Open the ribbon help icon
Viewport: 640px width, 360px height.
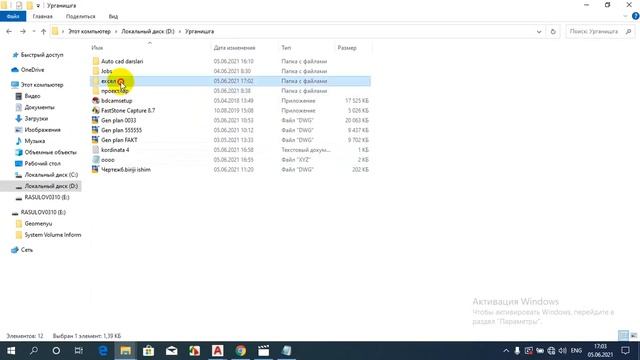tap(636, 16)
